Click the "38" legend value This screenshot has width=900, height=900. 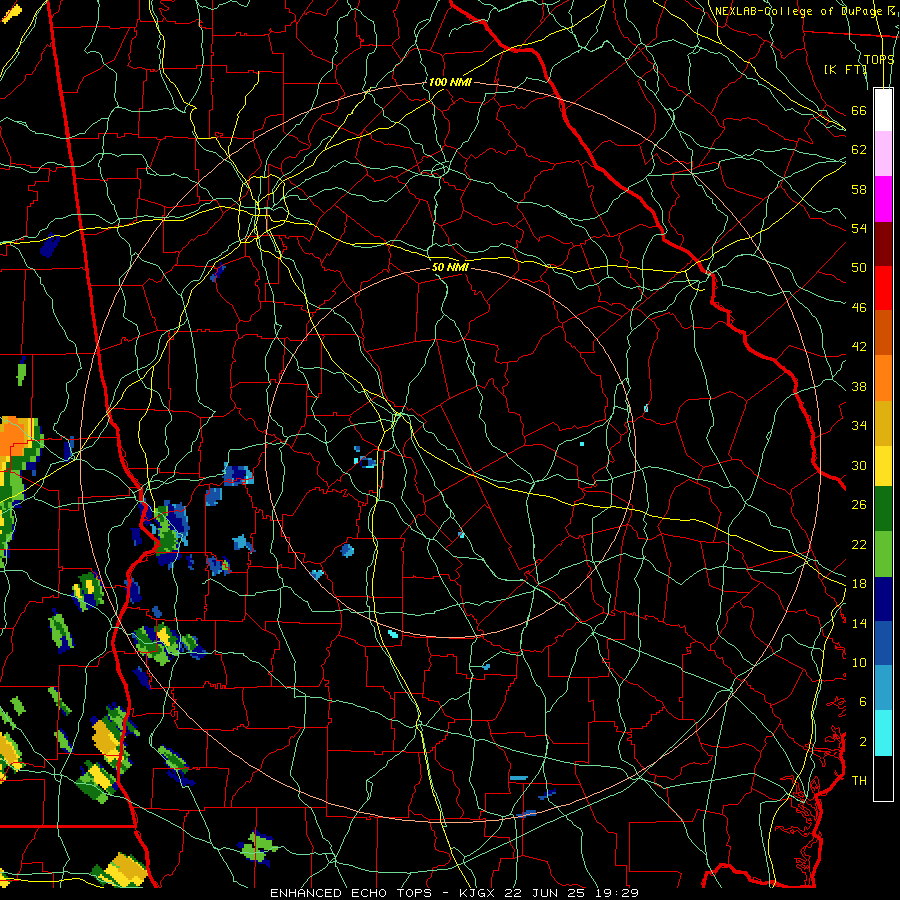(859, 386)
